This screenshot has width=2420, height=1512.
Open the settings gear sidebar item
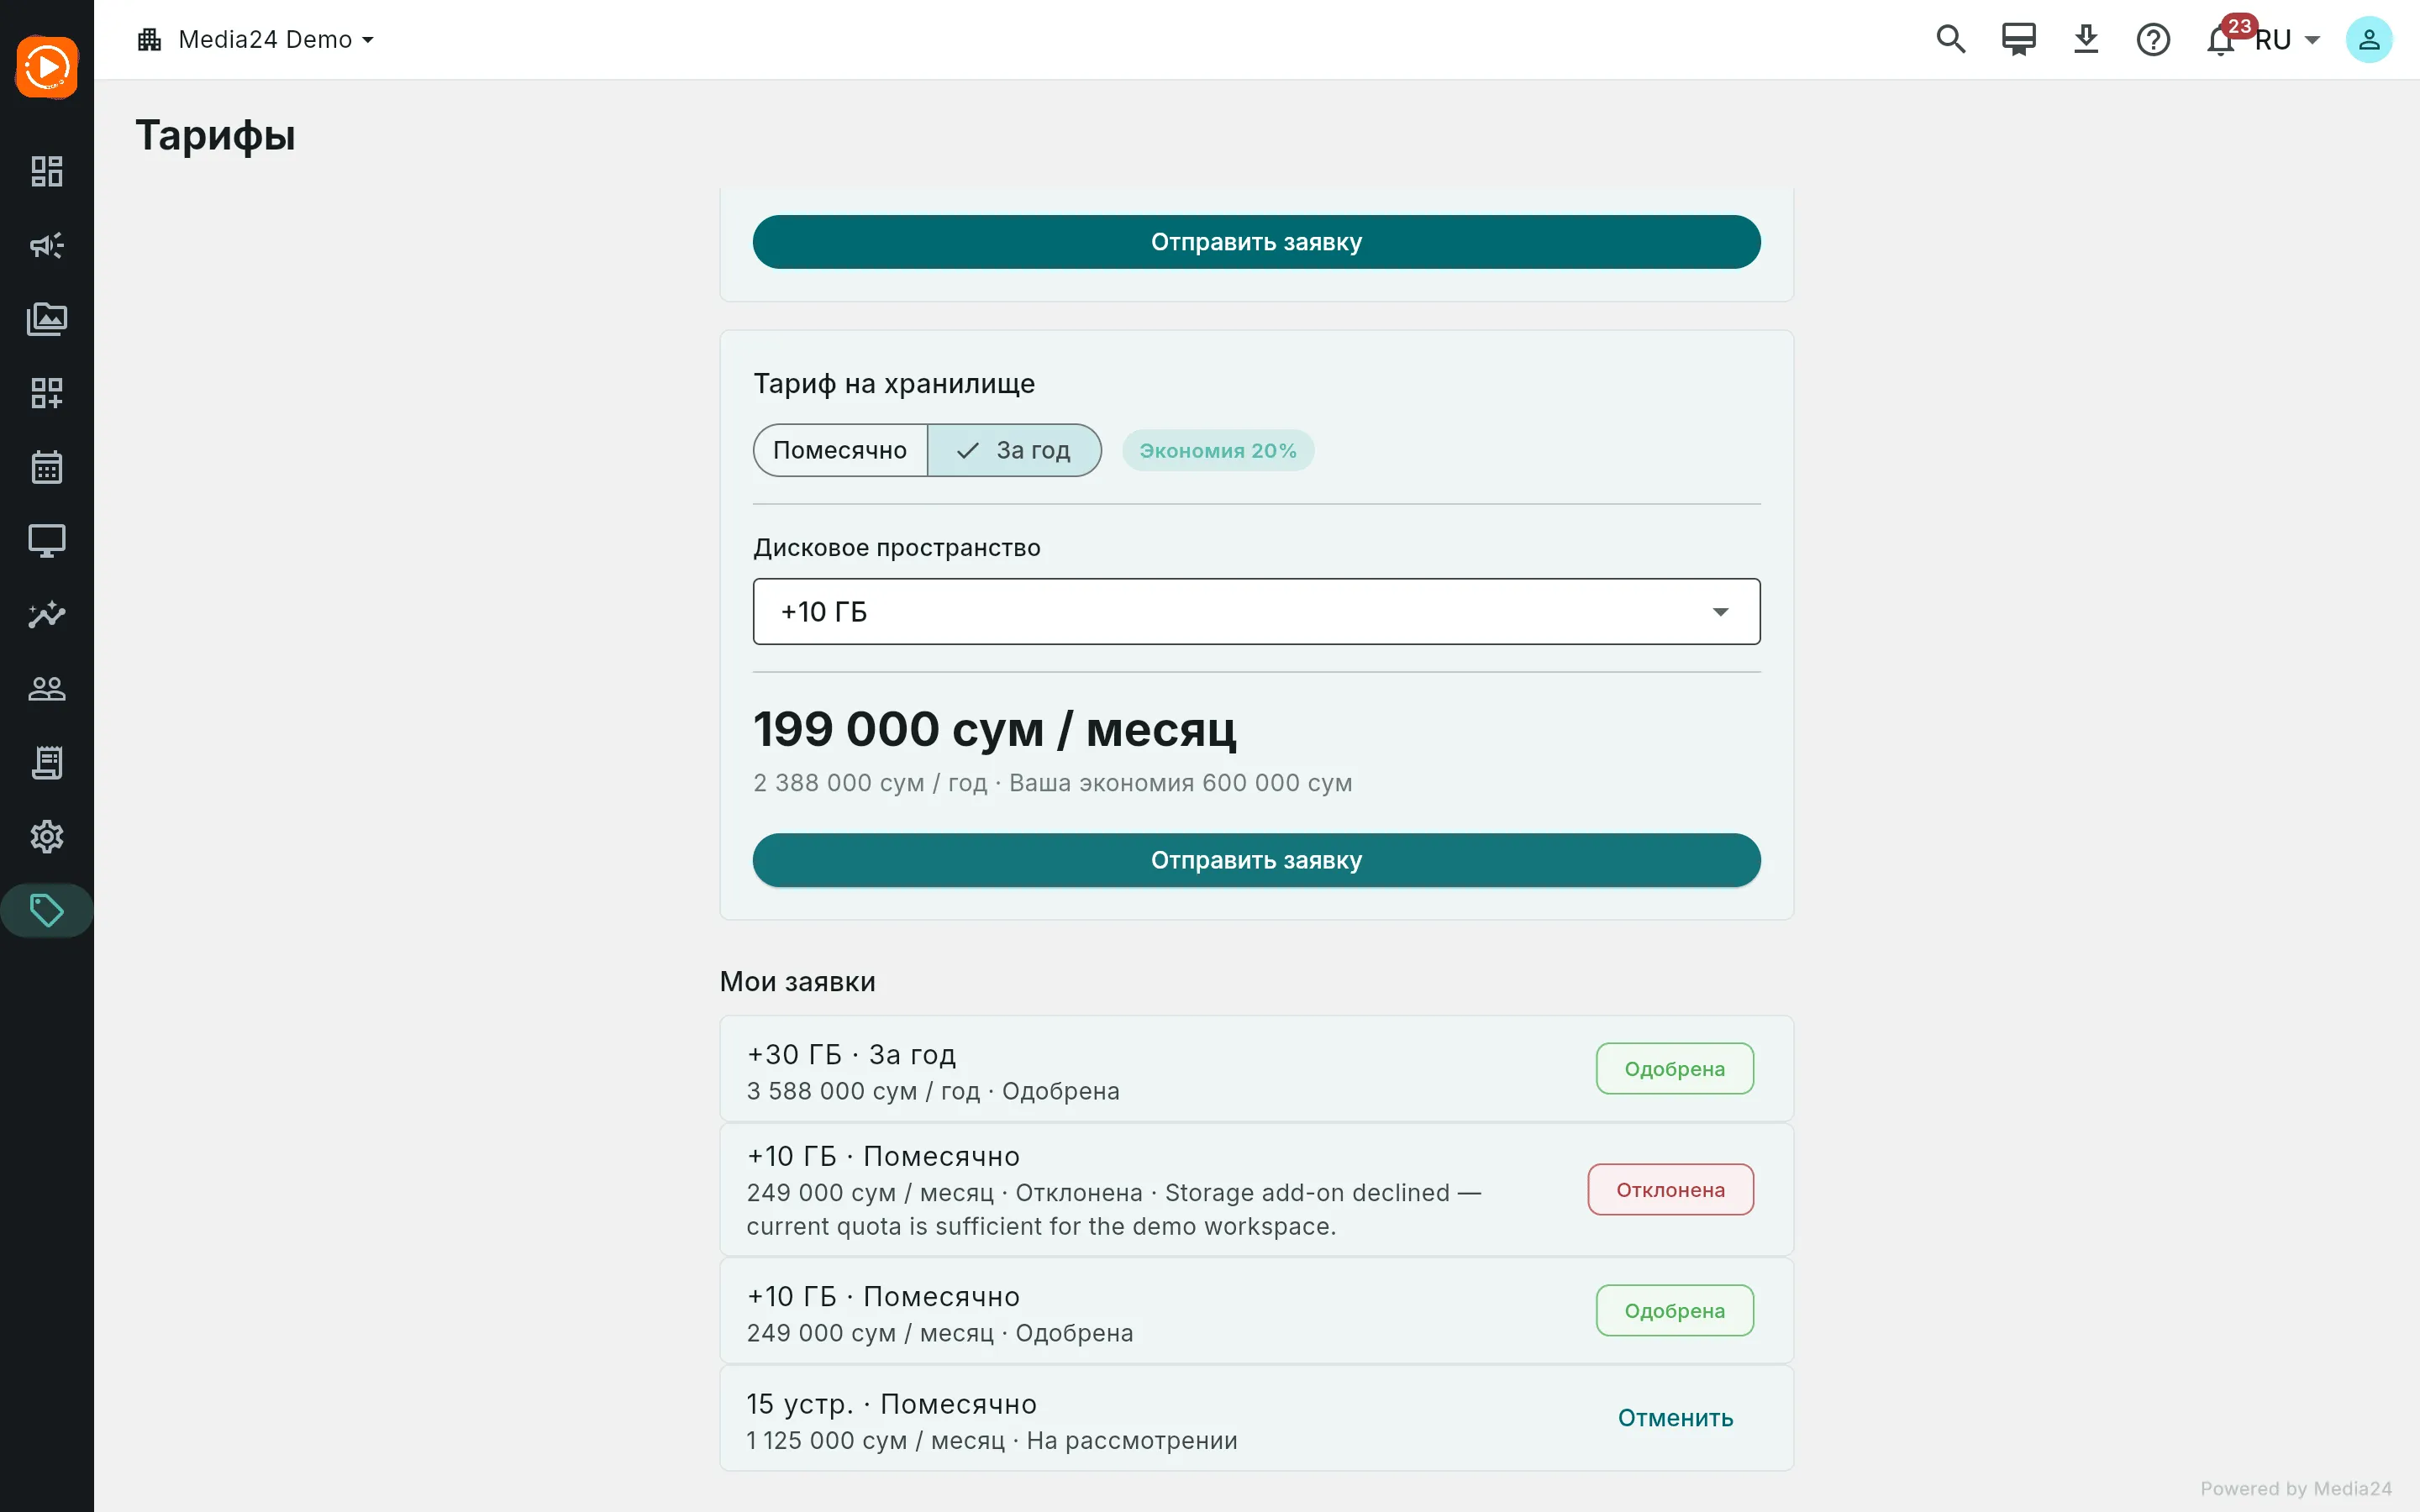pyautogui.click(x=47, y=836)
